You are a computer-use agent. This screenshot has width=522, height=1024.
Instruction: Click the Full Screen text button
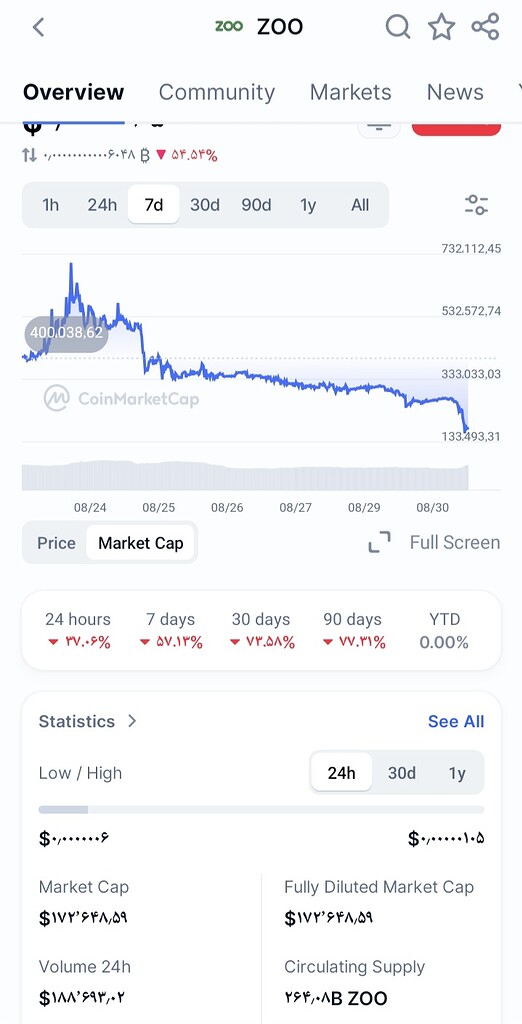pos(455,542)
